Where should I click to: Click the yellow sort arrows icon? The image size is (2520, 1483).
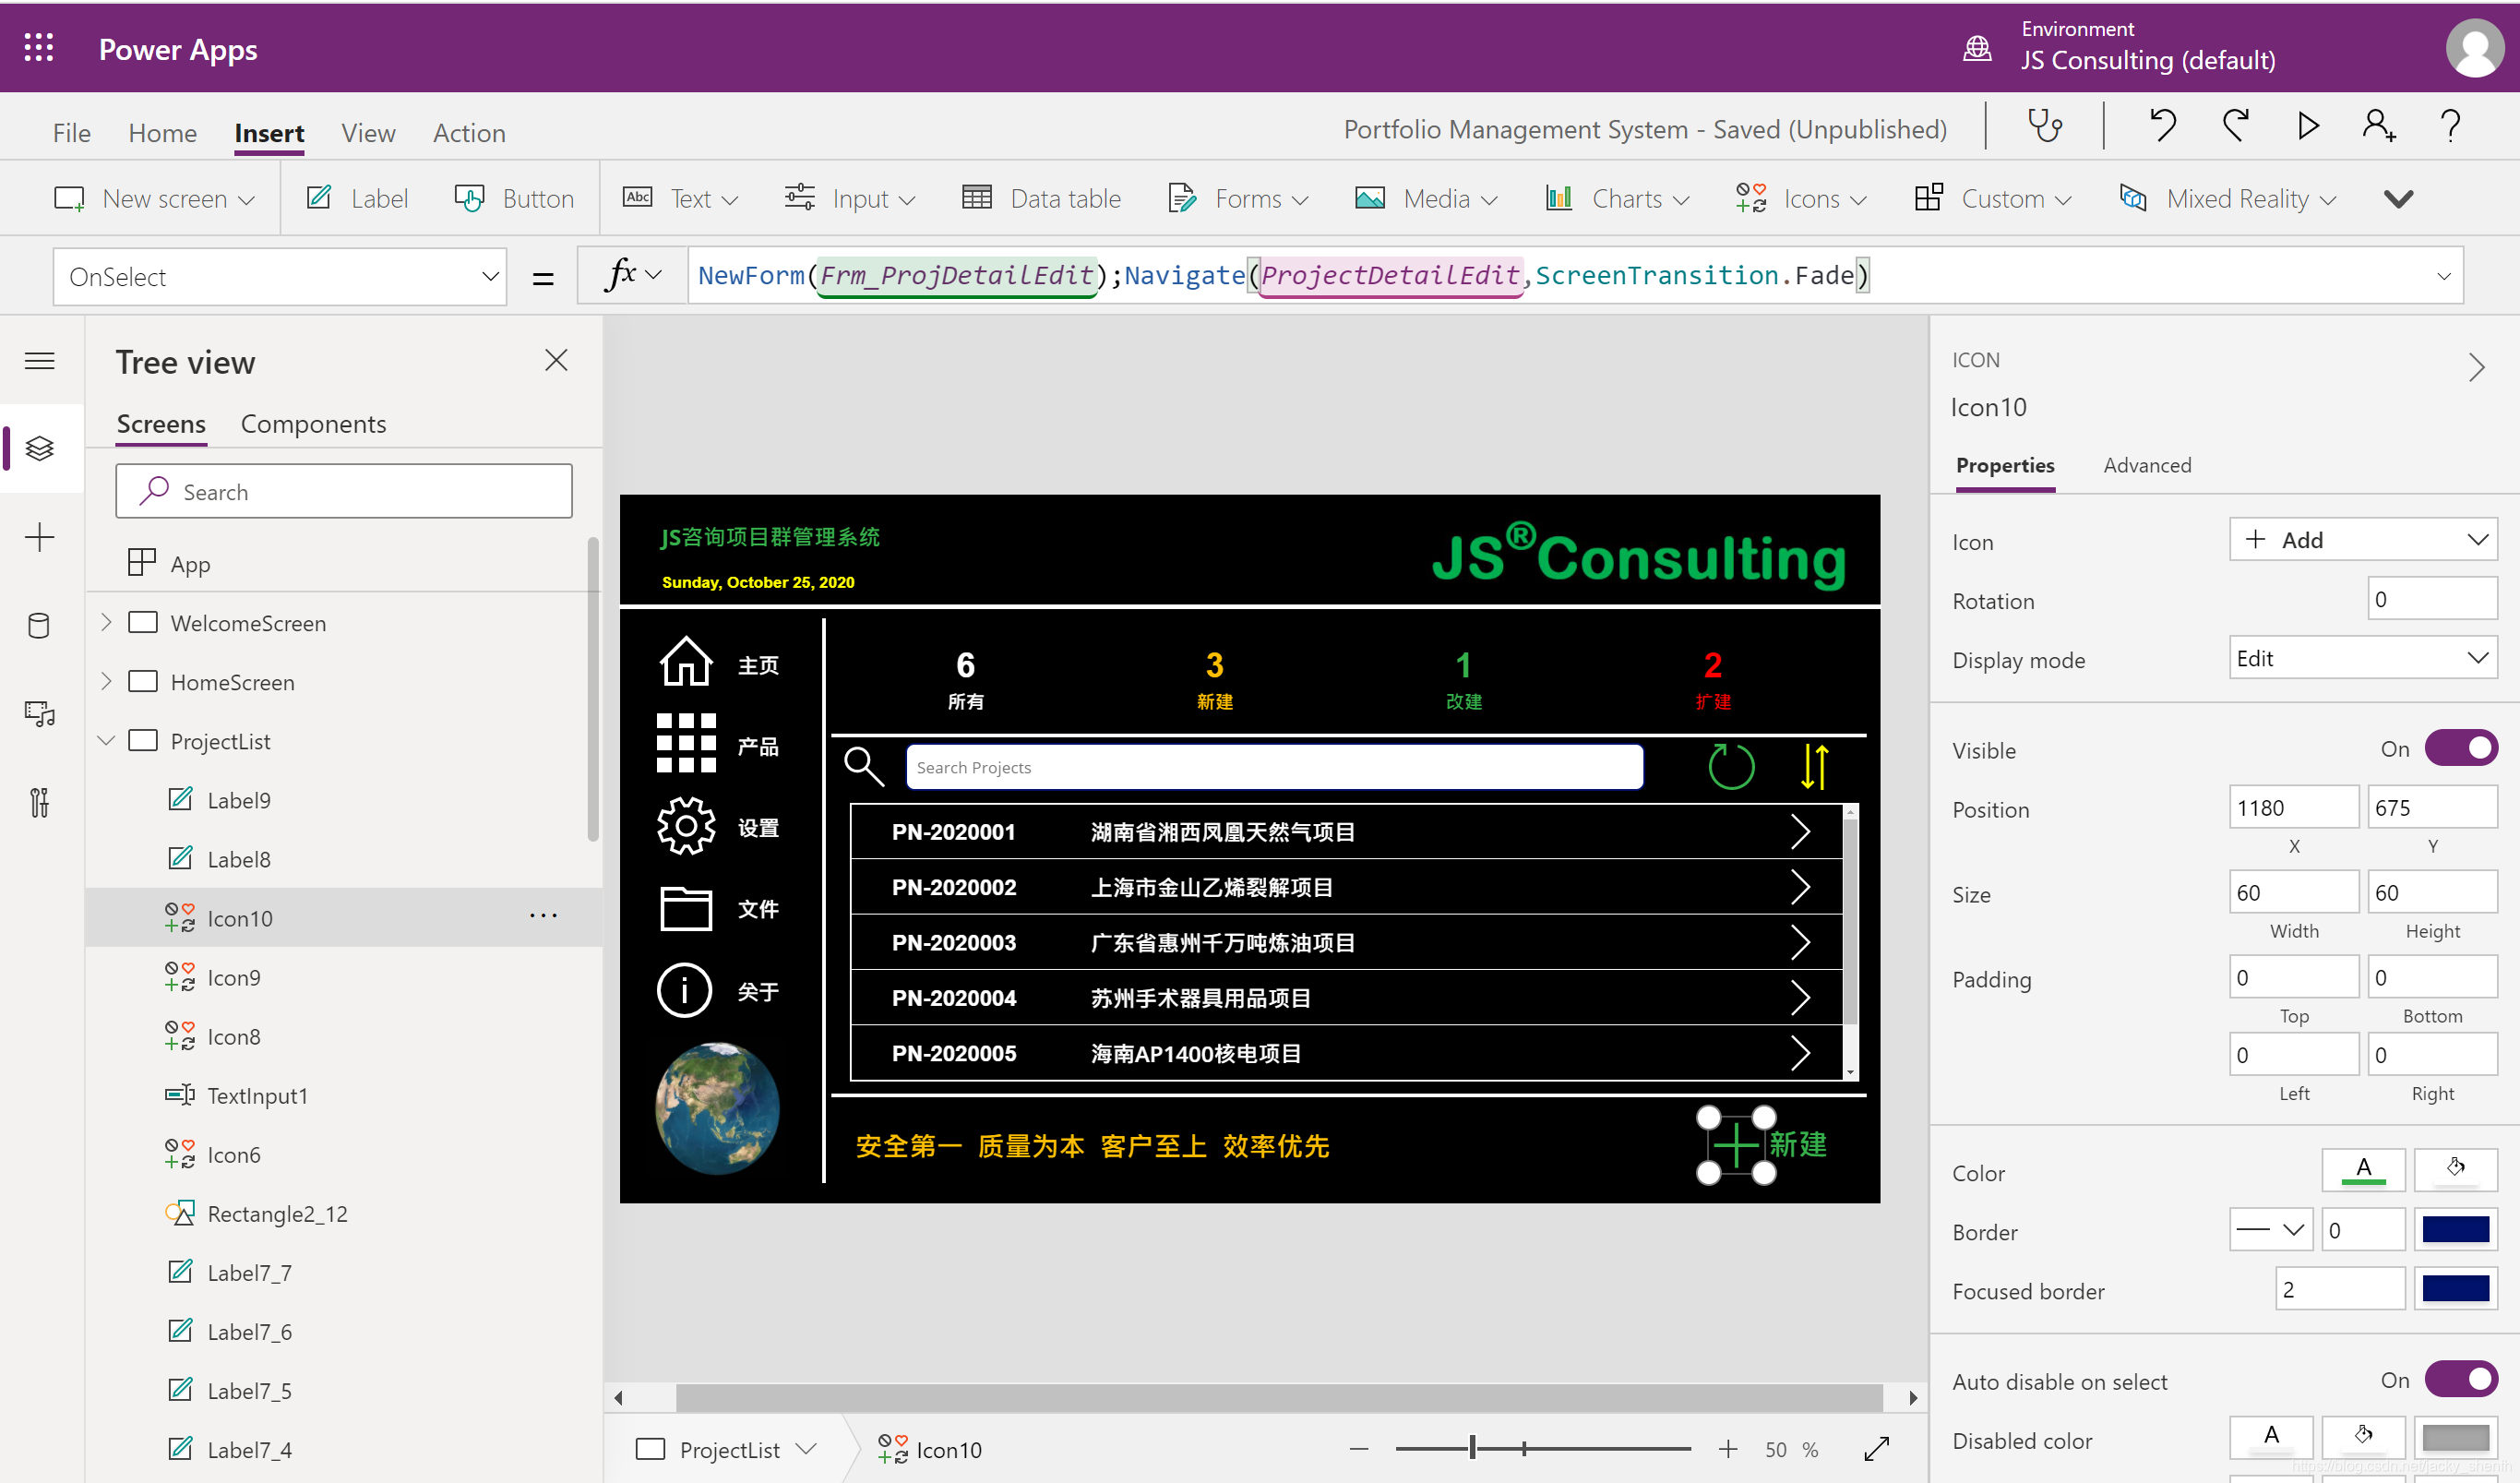coord(1814,767)
